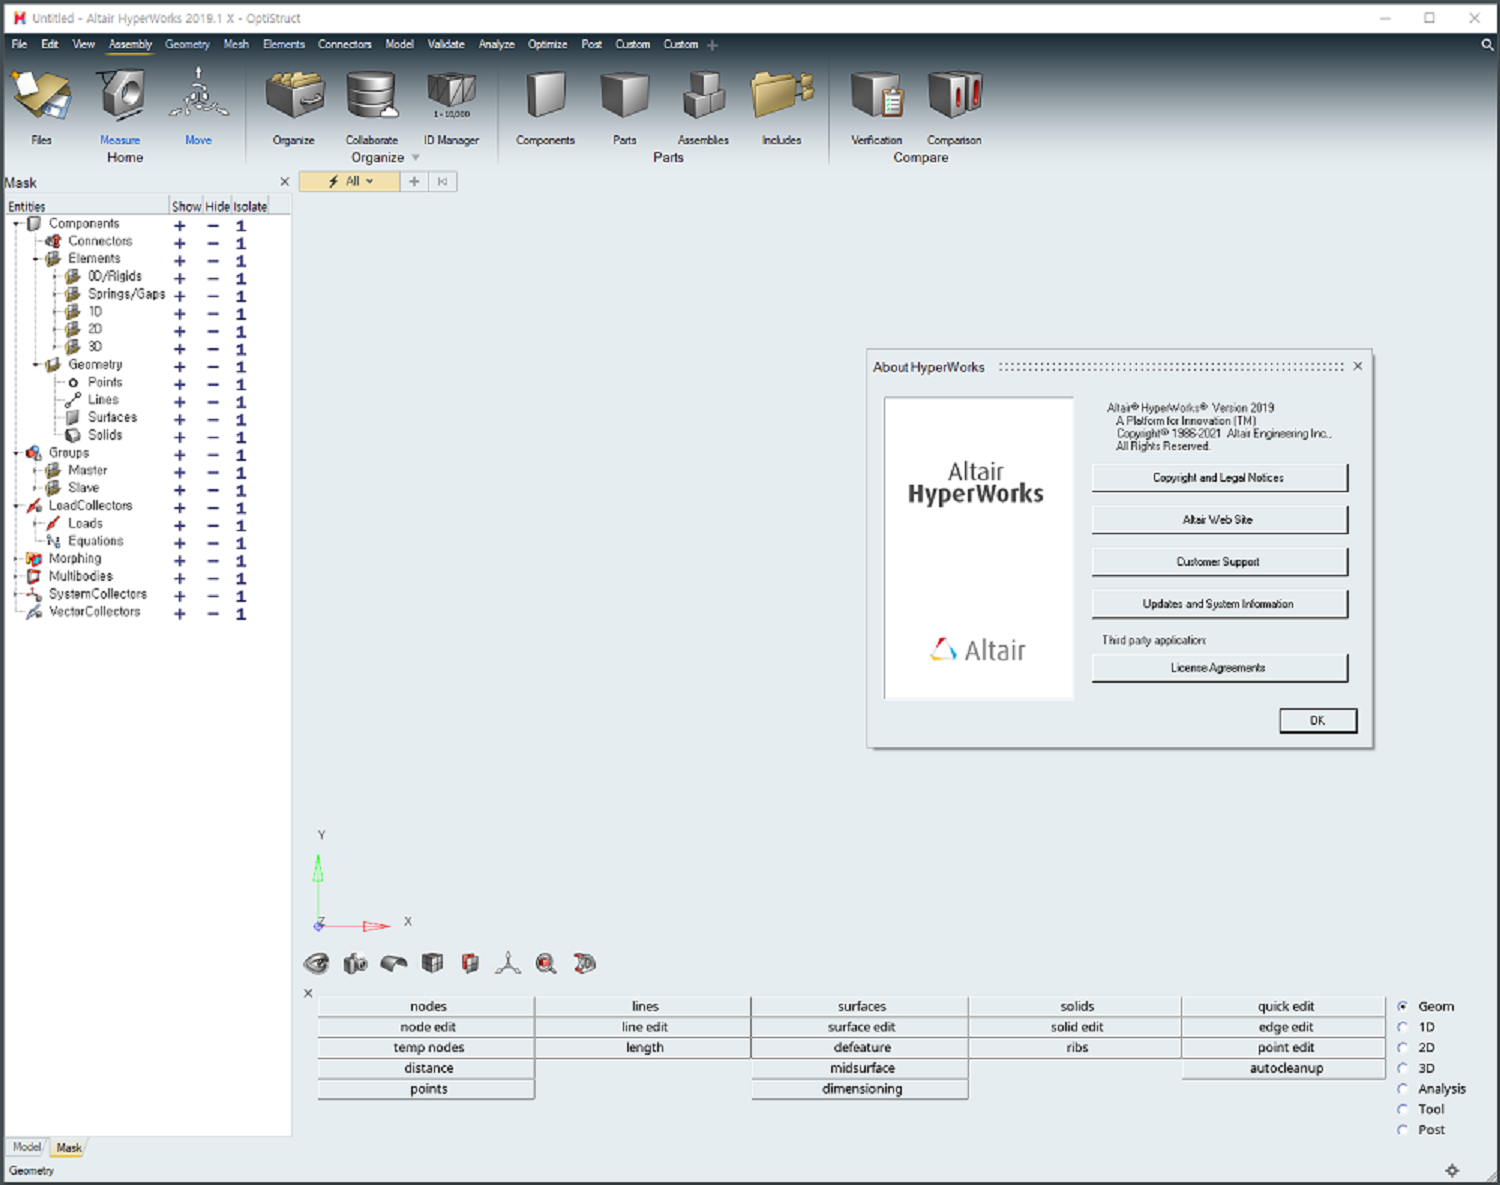This screenshot has height=1185, width=1500.
Task: Click the settings gear icon in status bar
Action: click(1452, 1170)
